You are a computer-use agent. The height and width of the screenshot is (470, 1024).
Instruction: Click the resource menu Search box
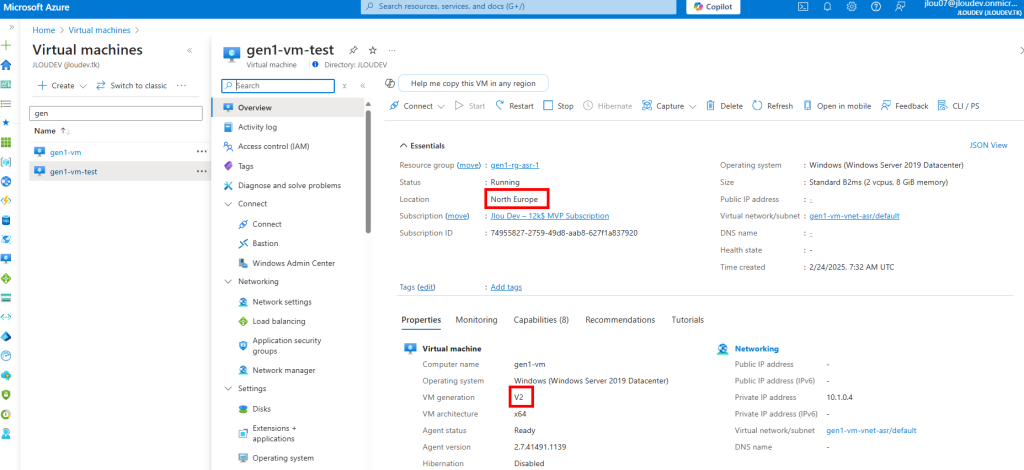tap(278, 86)
